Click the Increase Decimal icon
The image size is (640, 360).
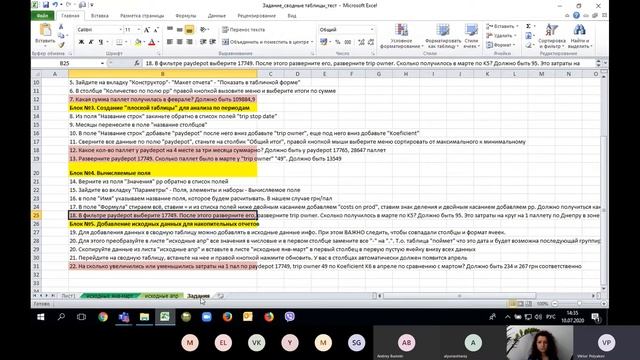click(x=361, y=42)
